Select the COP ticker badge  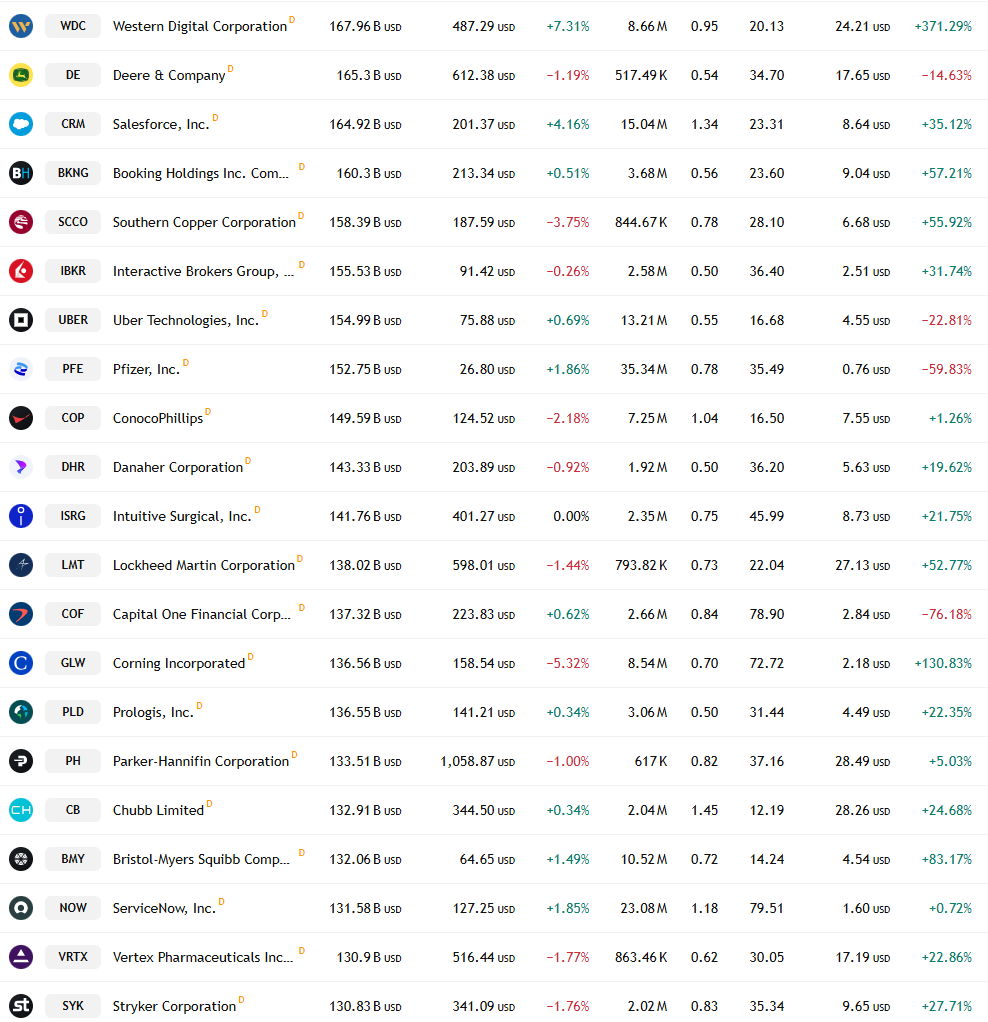pyautogui.click(x=73, y=418)
